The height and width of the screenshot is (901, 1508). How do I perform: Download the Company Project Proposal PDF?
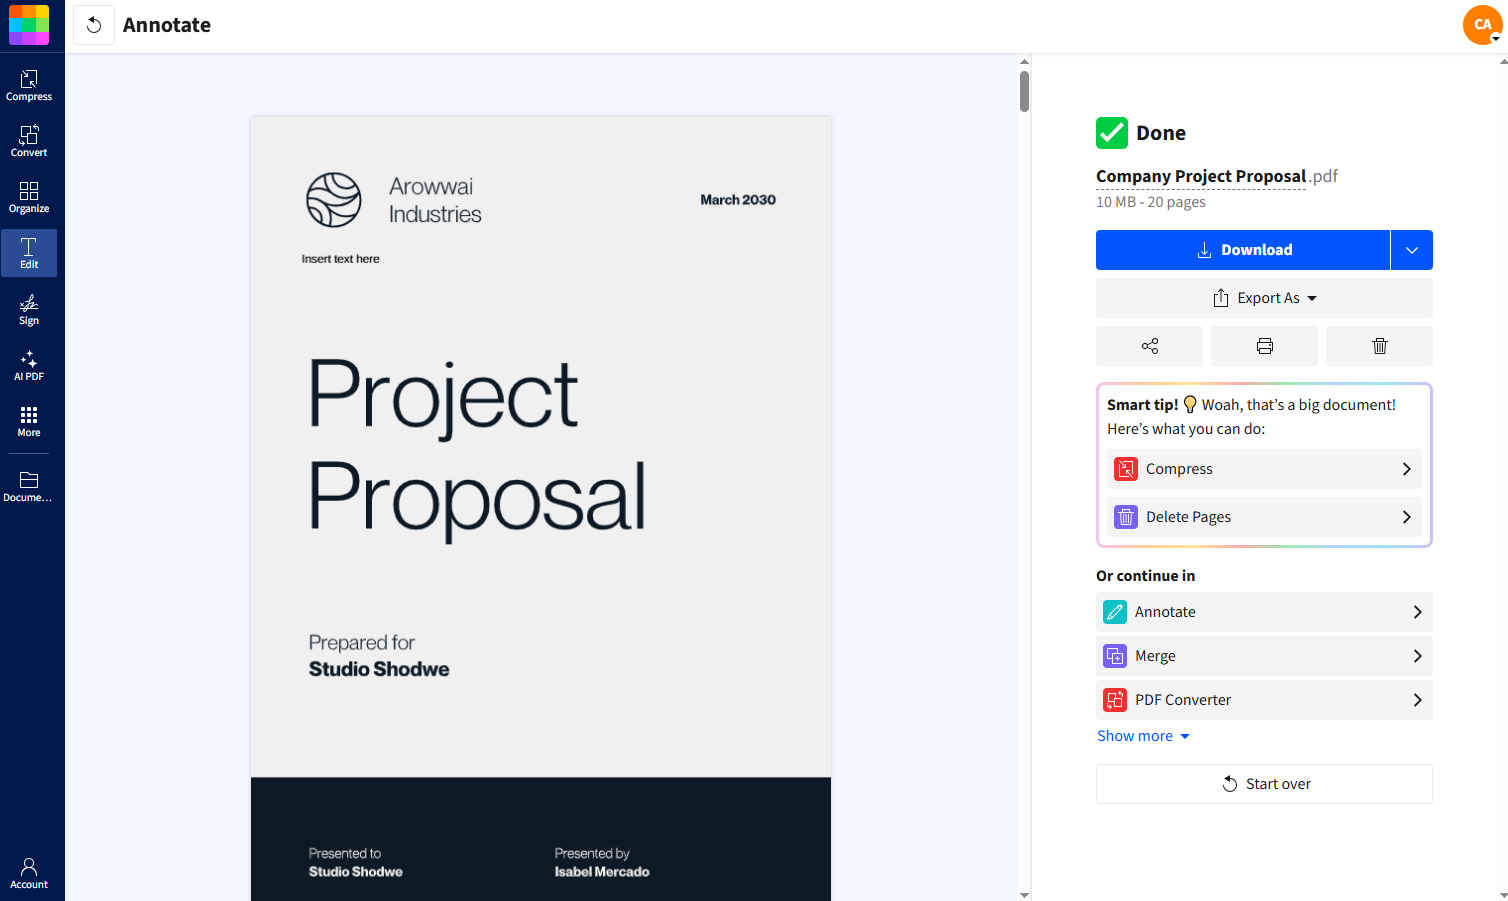(1243, 249)
